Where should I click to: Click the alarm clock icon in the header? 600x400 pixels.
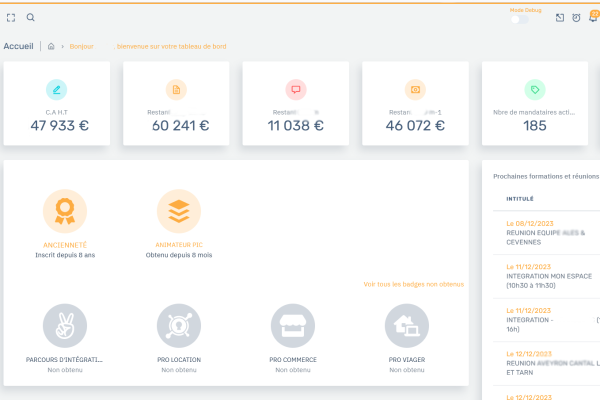(576, 18)
